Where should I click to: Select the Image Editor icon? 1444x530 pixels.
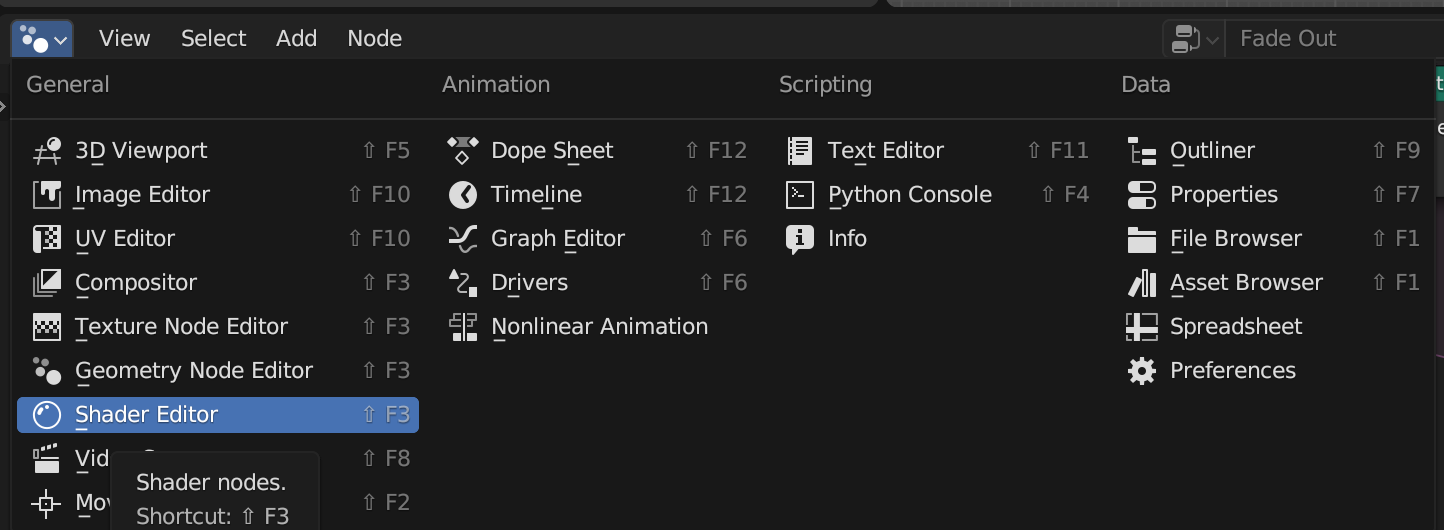[x=47, y=195]
